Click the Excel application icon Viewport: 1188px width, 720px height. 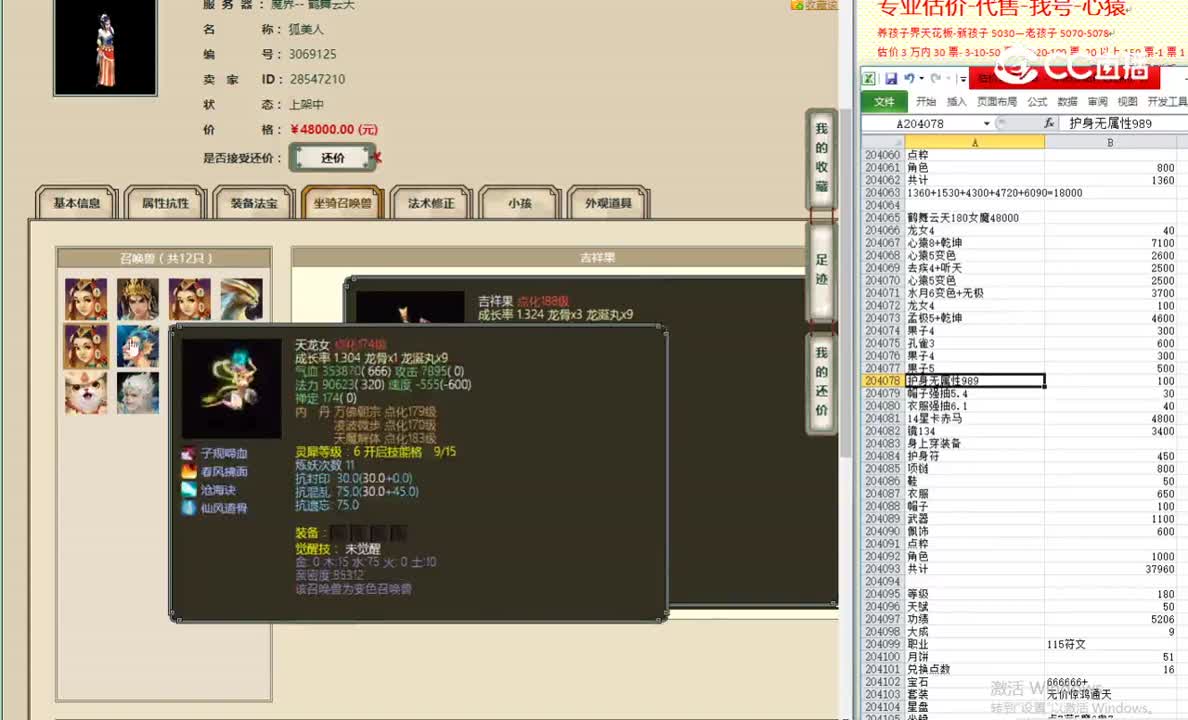869,78
